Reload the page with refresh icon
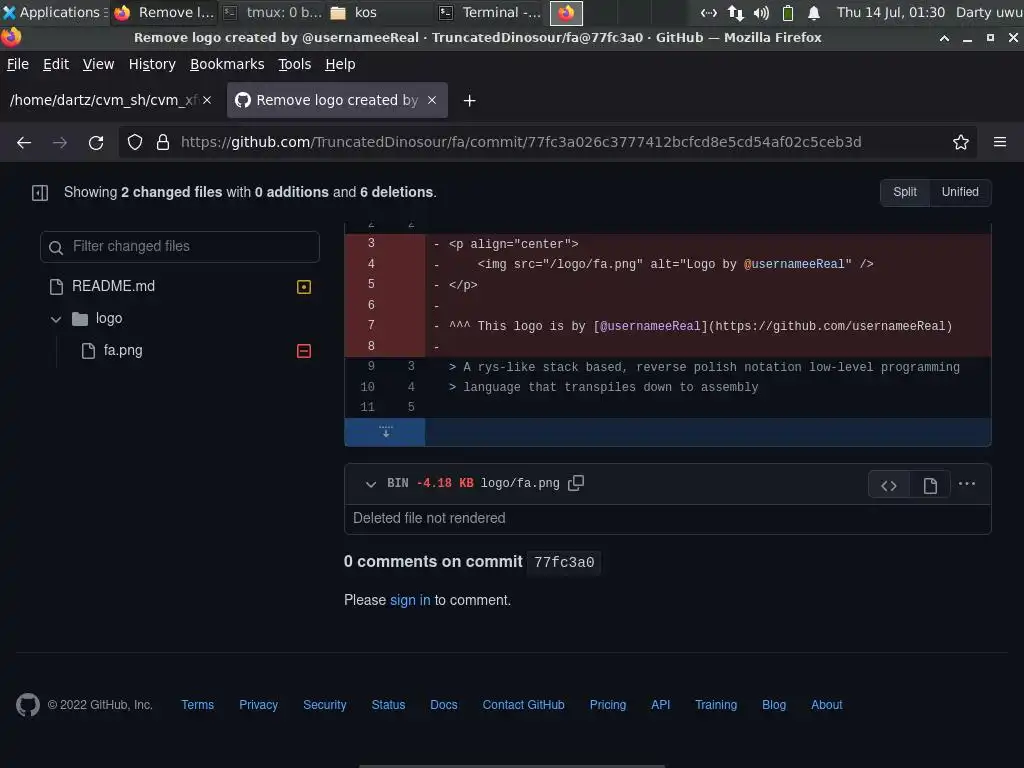This screenshot has width=1024, height=768. [x=96, y=142]
